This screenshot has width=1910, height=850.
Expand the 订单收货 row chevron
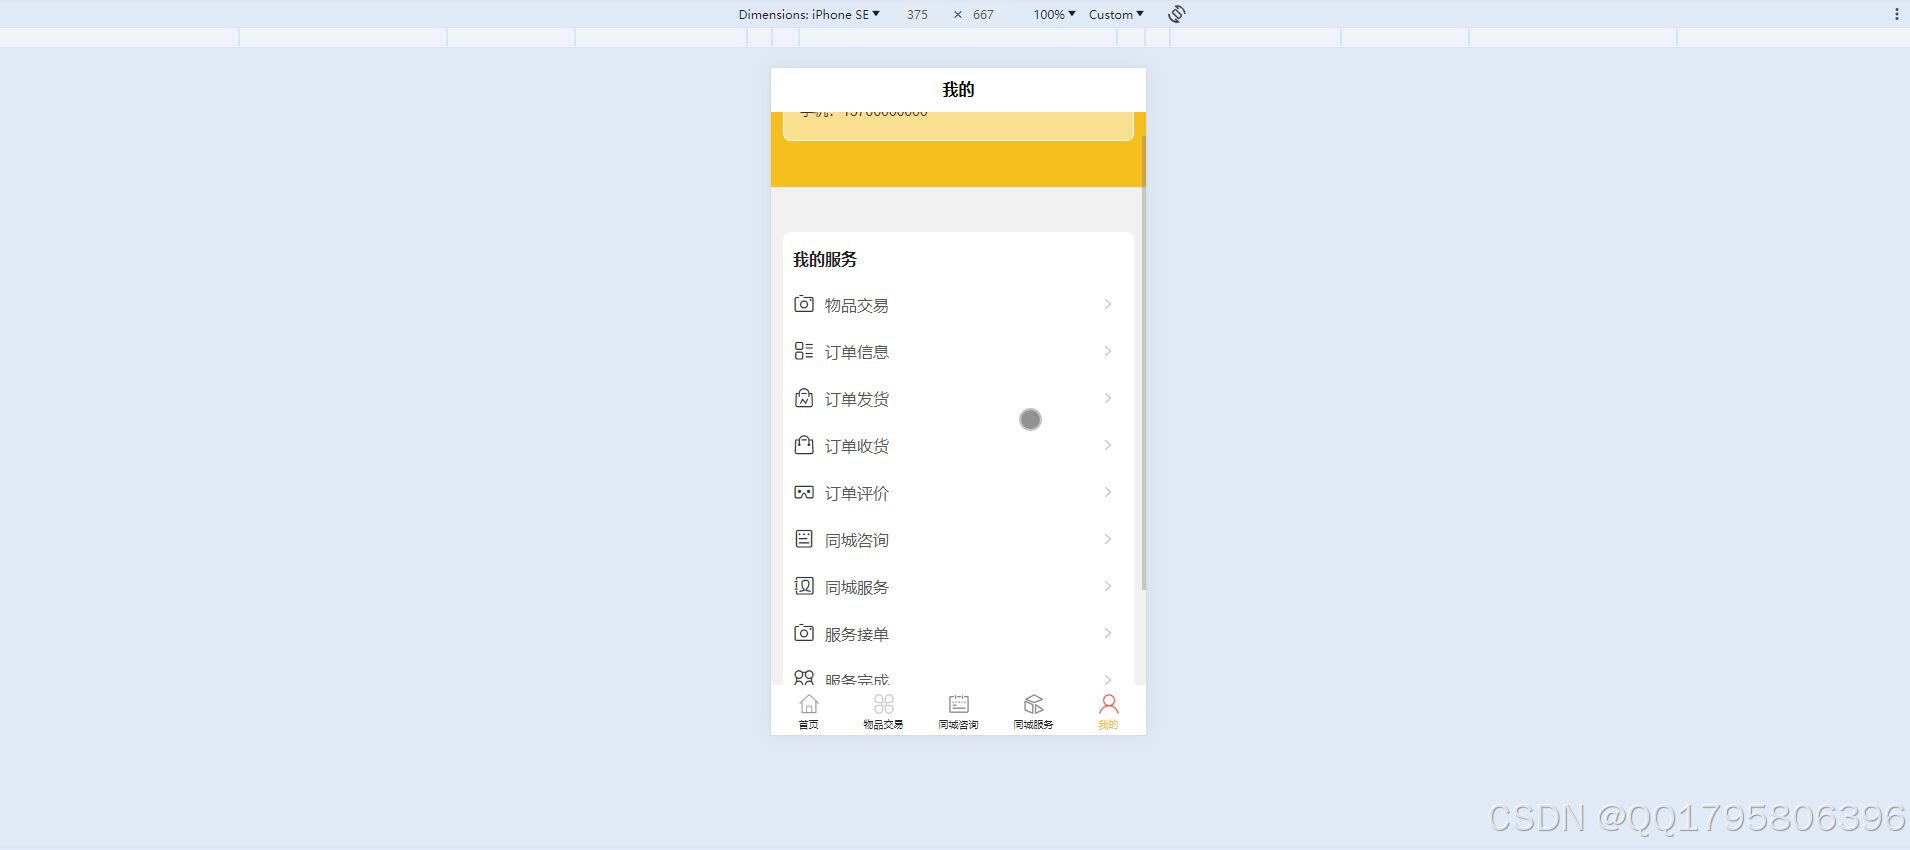point(1108,445)
